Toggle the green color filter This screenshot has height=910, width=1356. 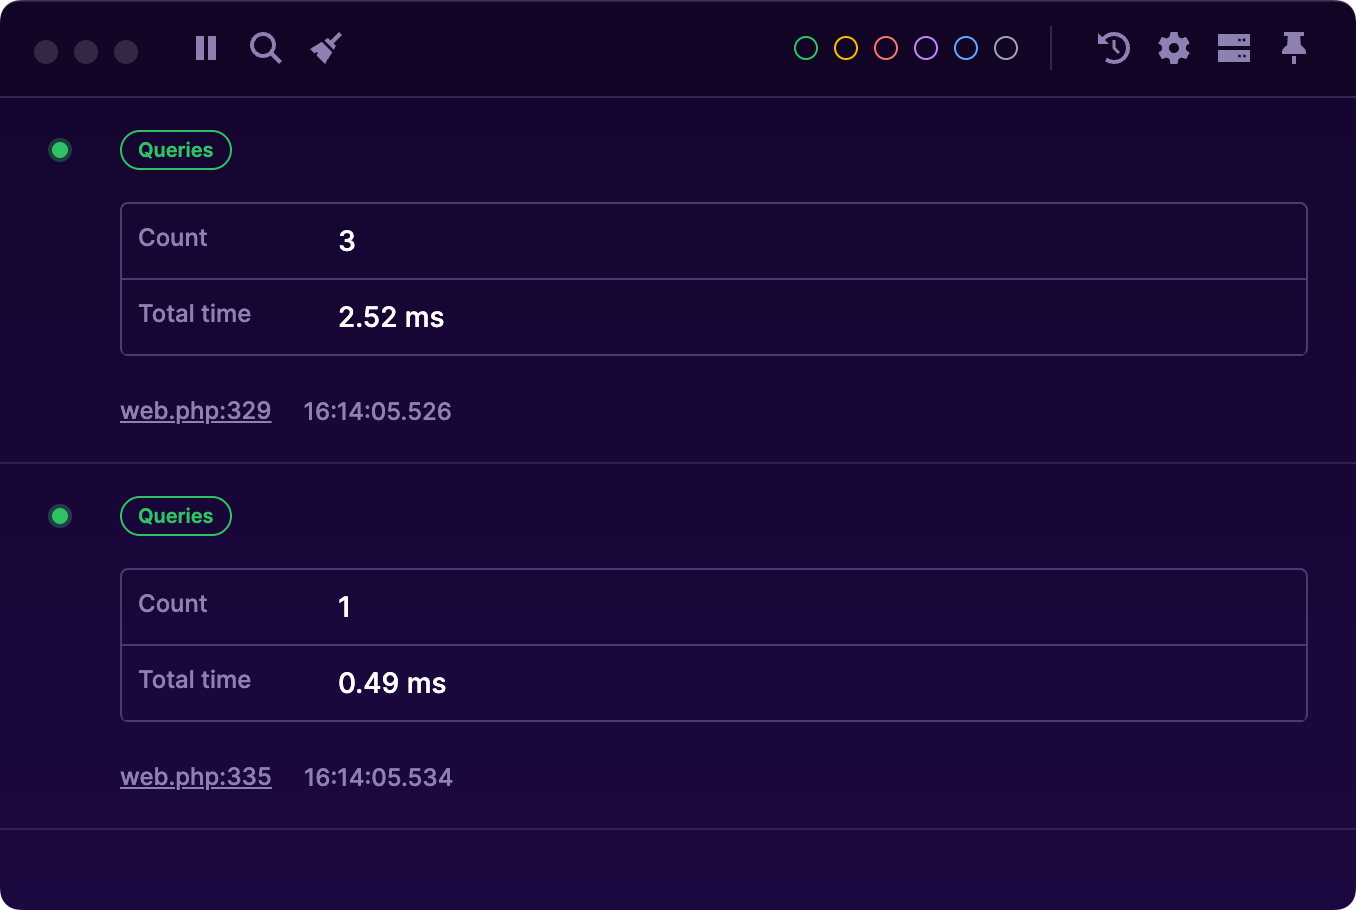tap(805, 47)
